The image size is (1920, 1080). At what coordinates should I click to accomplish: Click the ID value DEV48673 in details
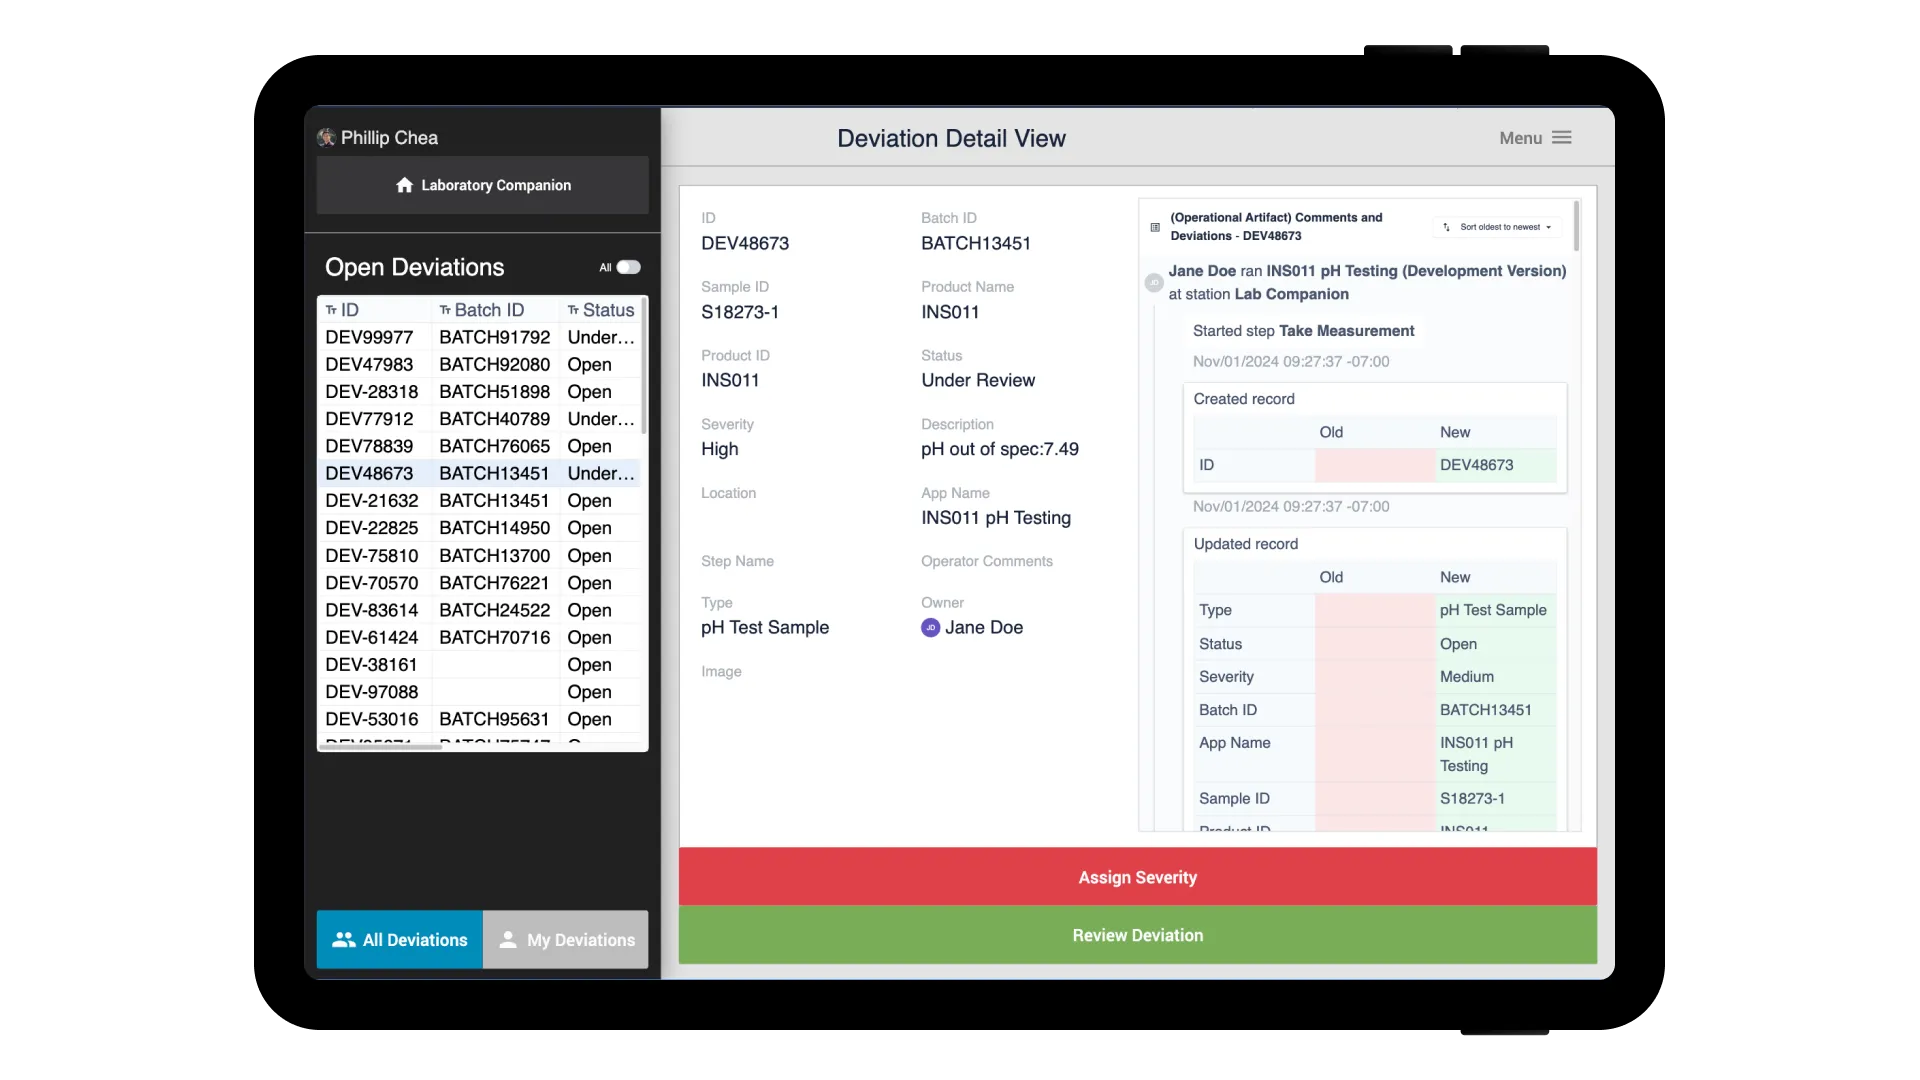point(745,243)
